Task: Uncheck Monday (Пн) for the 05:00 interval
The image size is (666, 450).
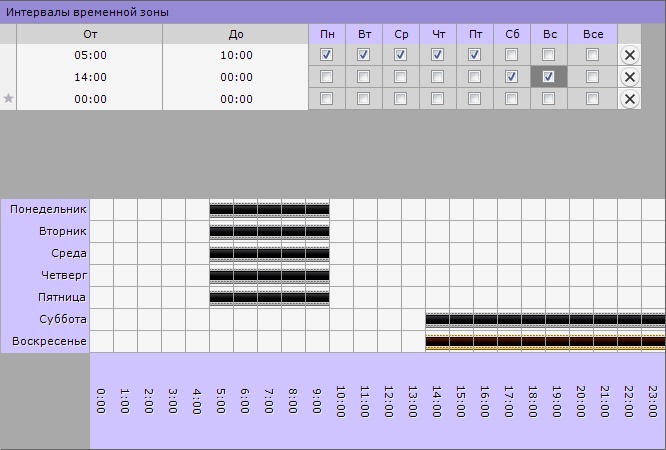Action: [x=326, y=55]
